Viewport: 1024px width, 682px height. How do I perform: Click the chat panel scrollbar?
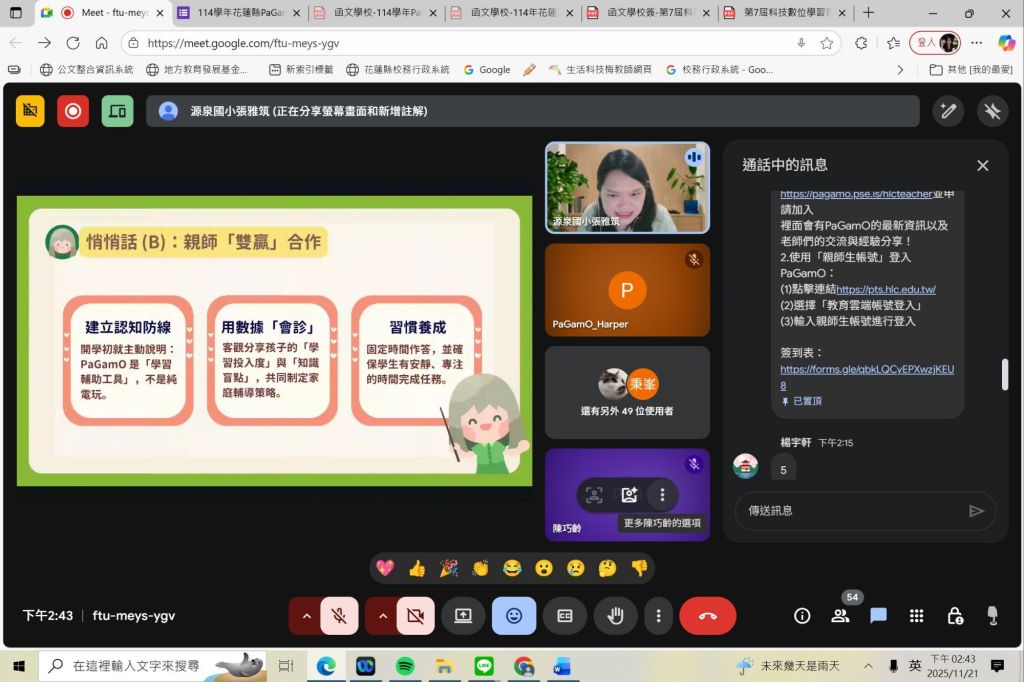[x=1005, y=375]
